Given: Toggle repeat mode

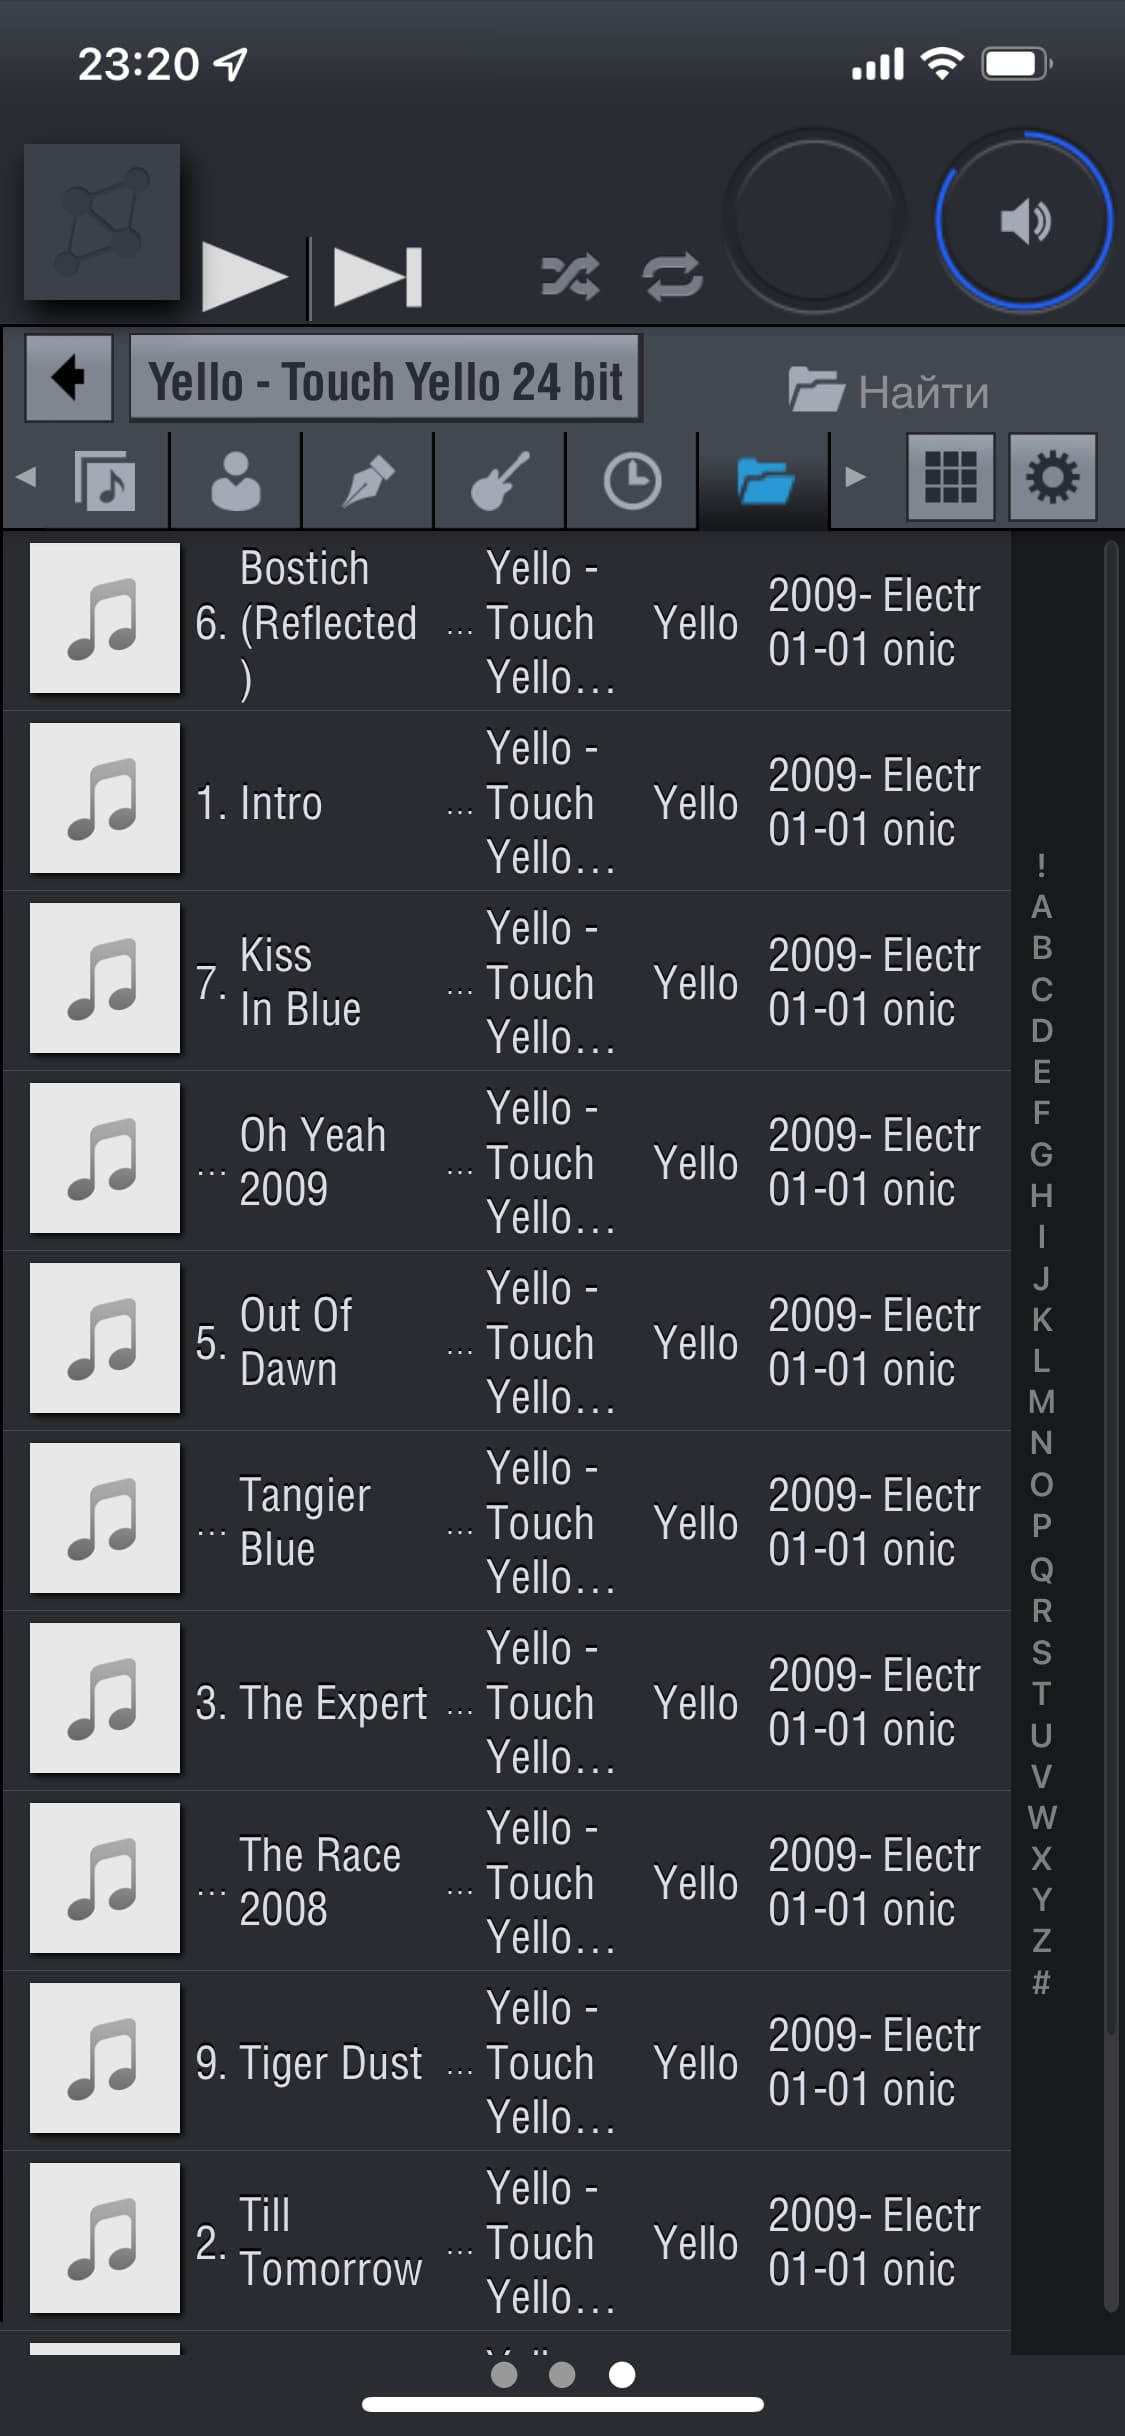Looking at the screenshot, I should pyautogui.click(x=673, y=277).
